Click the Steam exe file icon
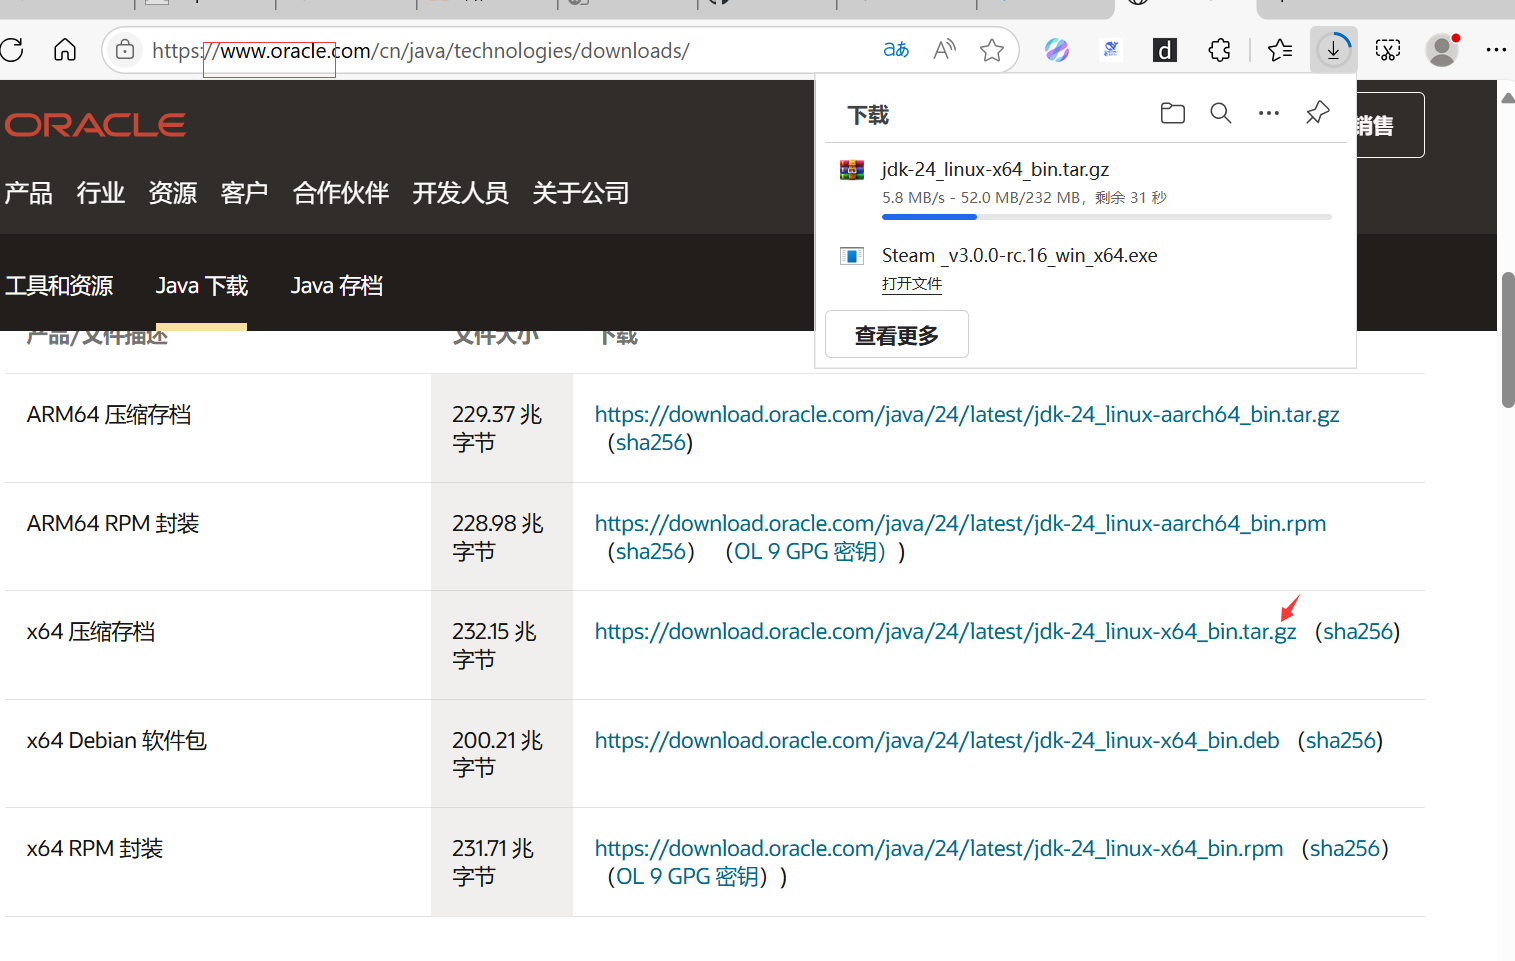 coord(852,256)
